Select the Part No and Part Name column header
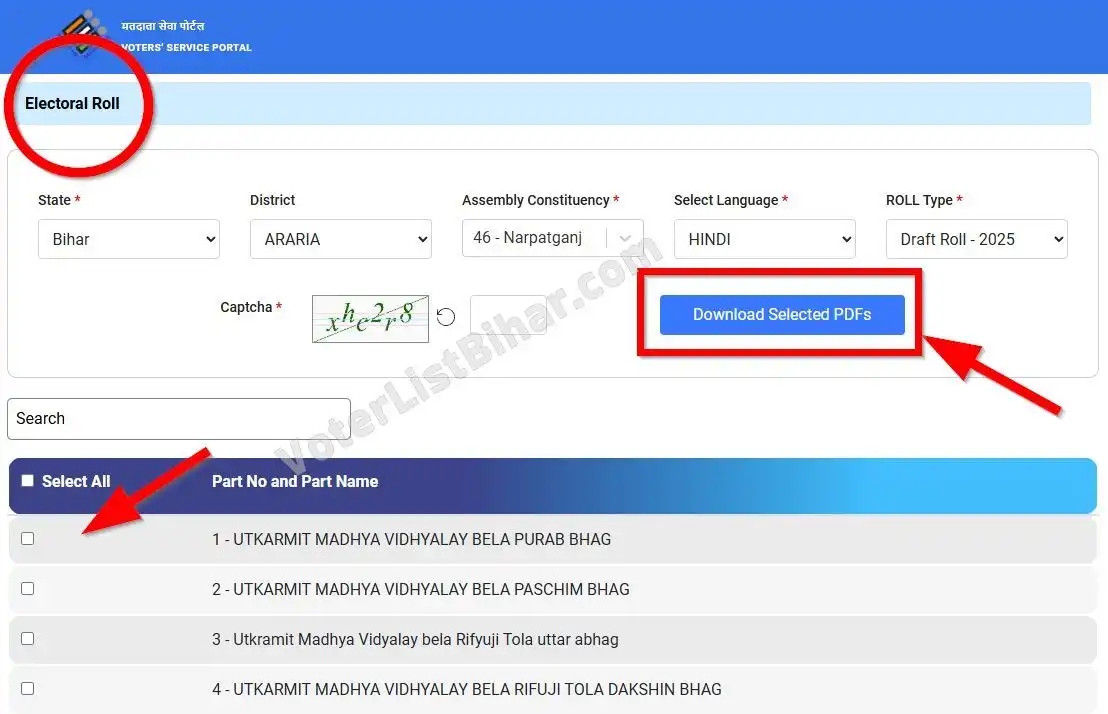 294,481
